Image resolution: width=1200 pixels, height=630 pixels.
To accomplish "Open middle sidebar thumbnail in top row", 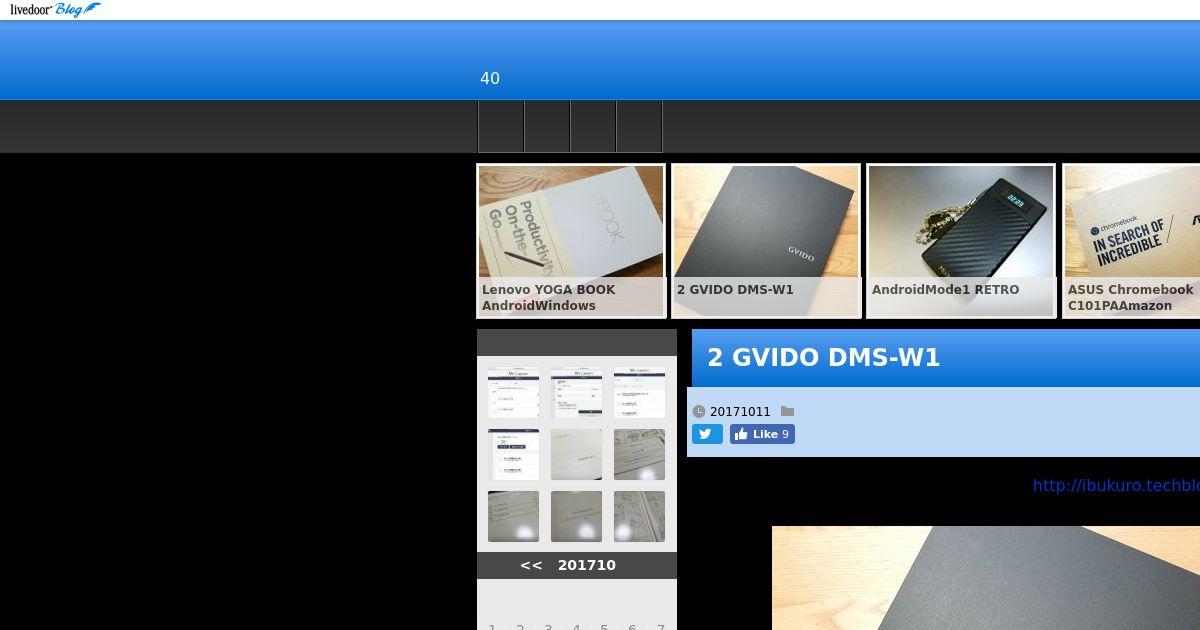I will click(577, 393).
